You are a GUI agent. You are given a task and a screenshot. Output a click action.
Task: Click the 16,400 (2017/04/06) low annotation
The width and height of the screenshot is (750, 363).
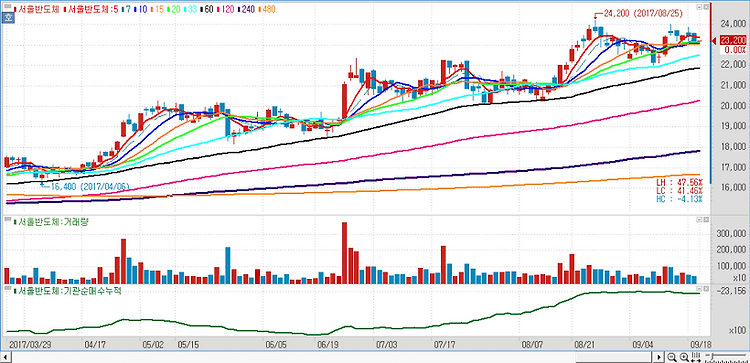pyautogui.click(x=90, y=187)
